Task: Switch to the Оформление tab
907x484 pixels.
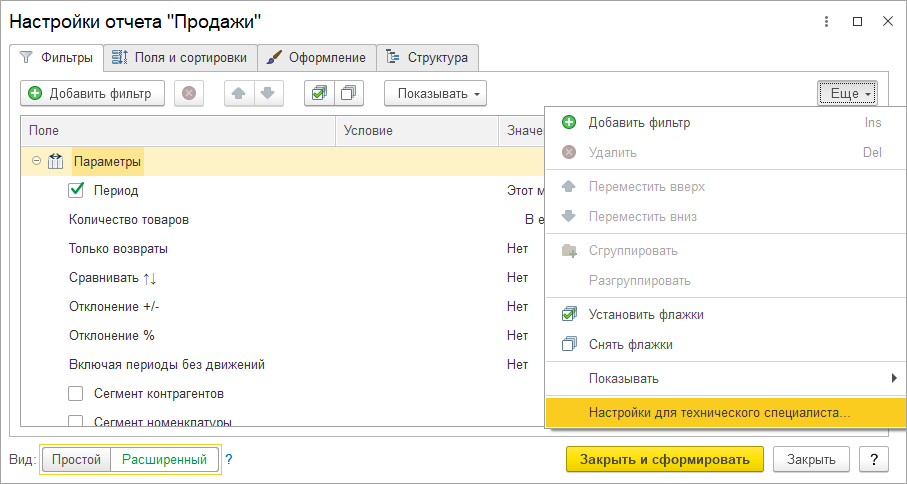Action: pos(317,57)
